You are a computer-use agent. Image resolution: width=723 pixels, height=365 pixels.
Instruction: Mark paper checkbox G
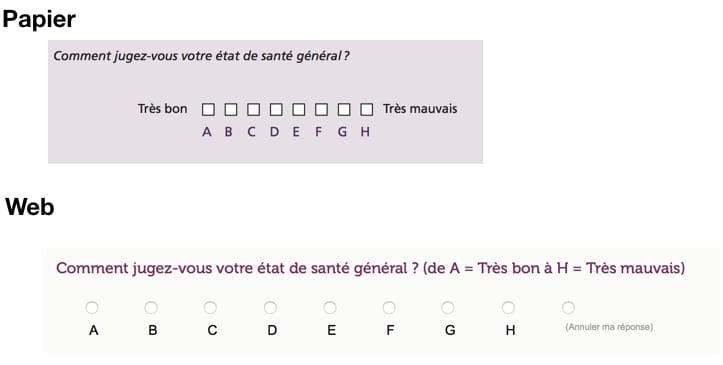click(x=344, y=110)
